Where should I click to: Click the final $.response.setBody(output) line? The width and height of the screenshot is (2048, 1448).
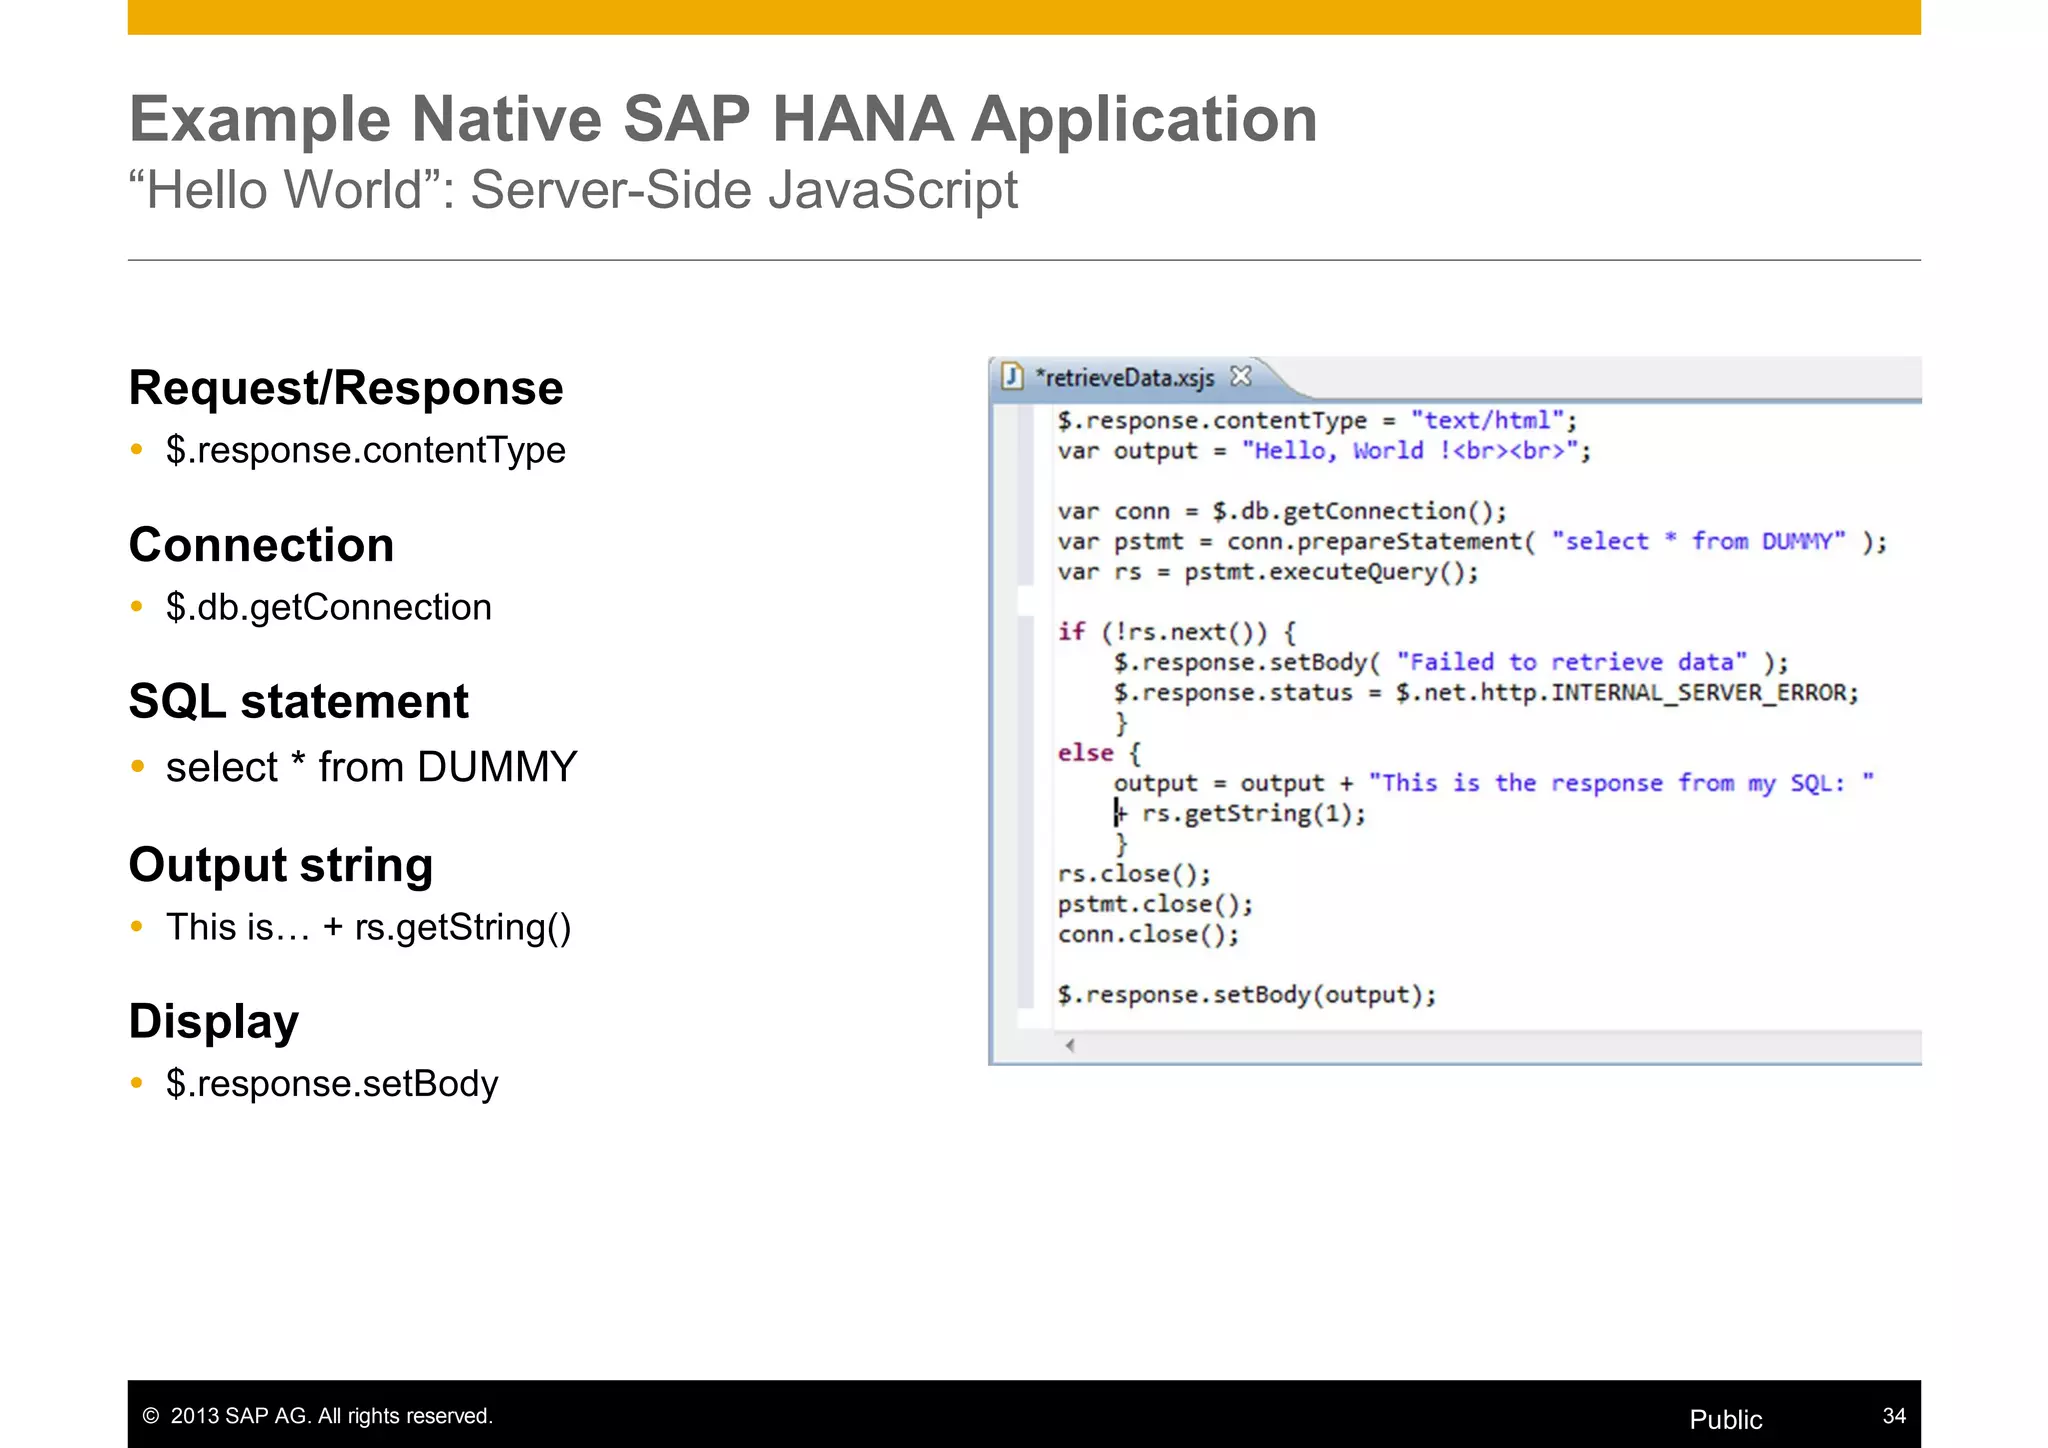click(1246, 995)
